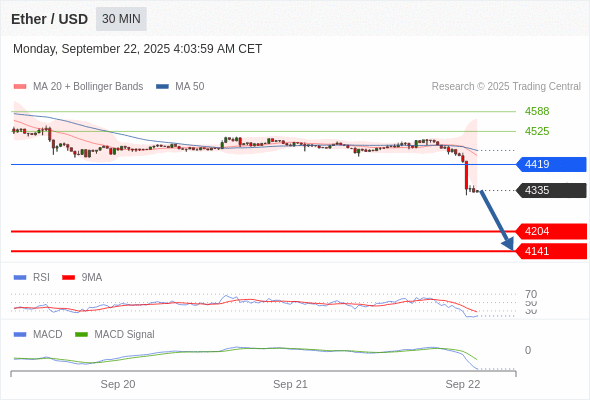This screenshot has height=400, width=590.
Task: Click the Trading Central research credit text
Action: [506, 87]
